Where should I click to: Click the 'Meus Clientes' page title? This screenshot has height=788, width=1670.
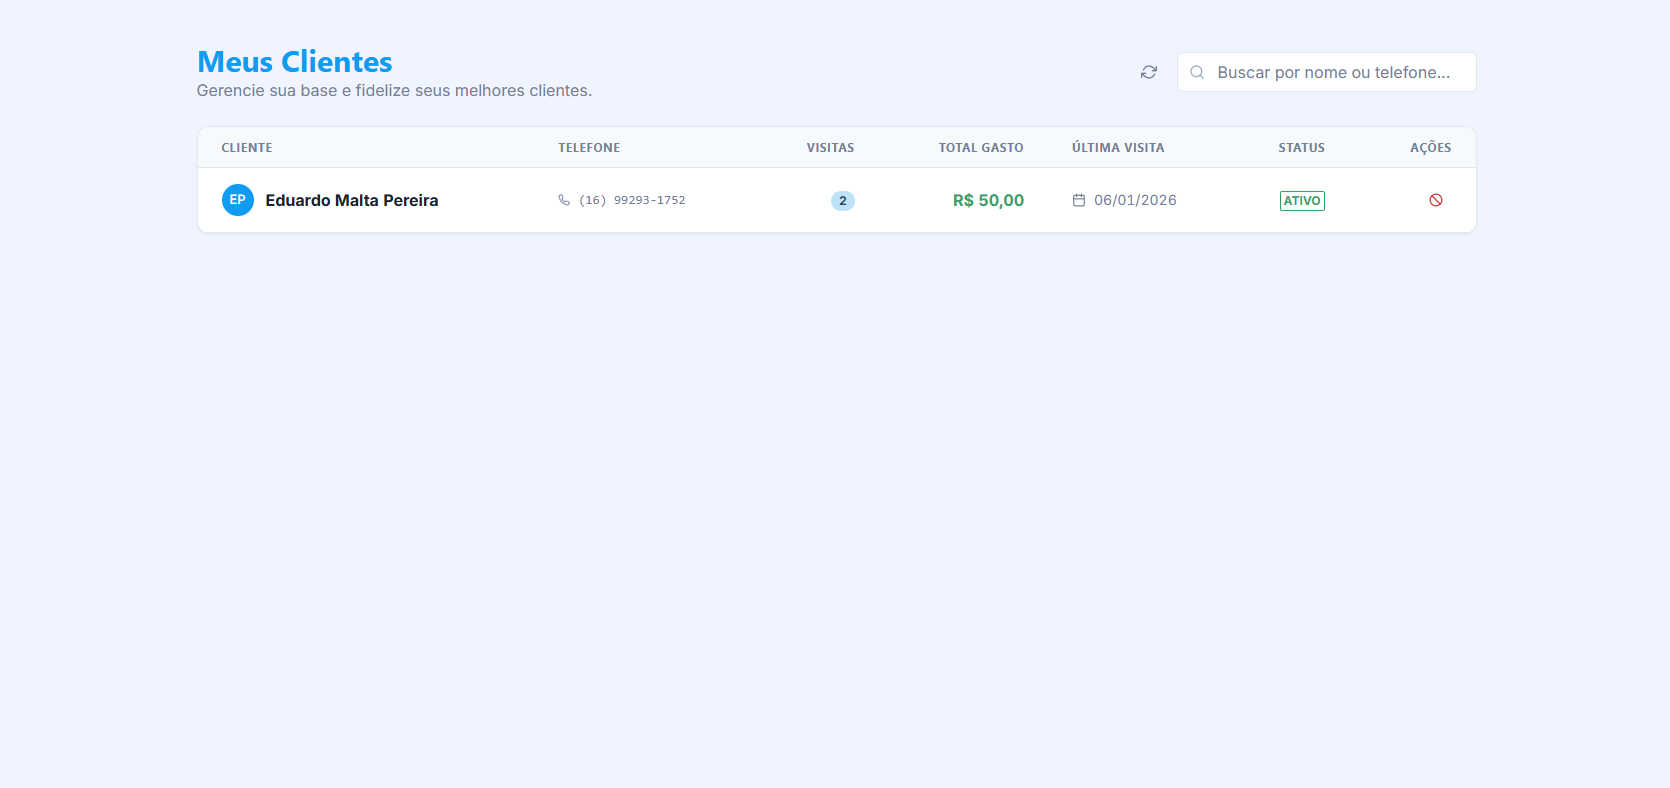tap(295, 62)
